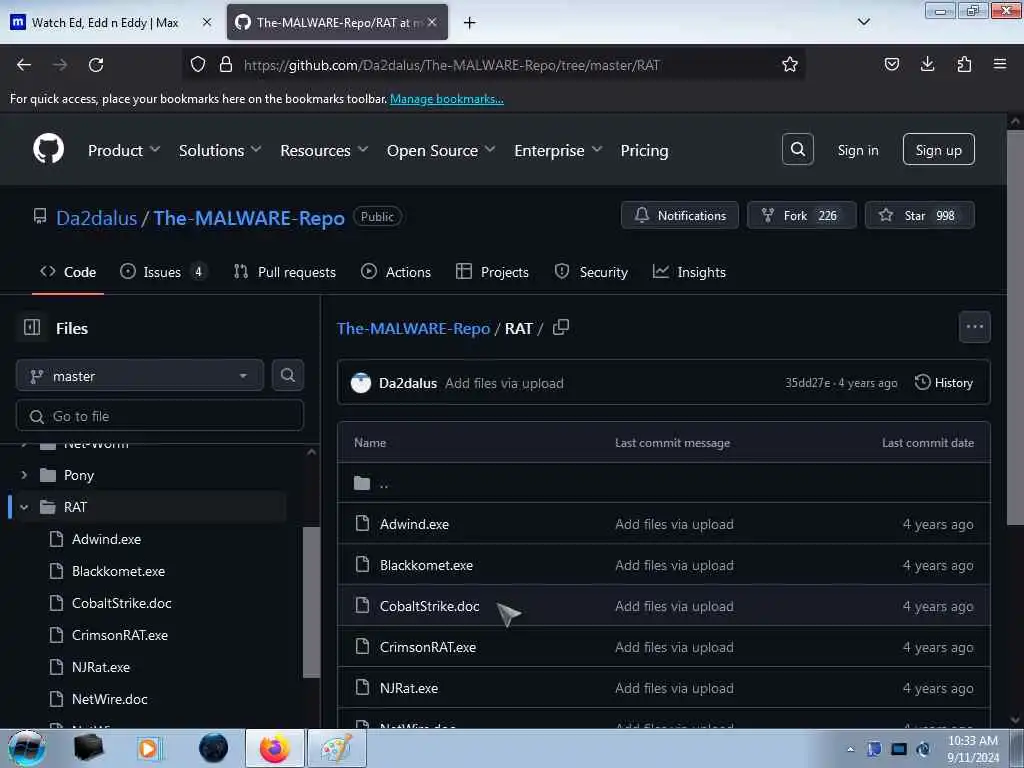Click the GitHub logo home icon
This screenshot has height=768, width=1024.
click(48, 150)
